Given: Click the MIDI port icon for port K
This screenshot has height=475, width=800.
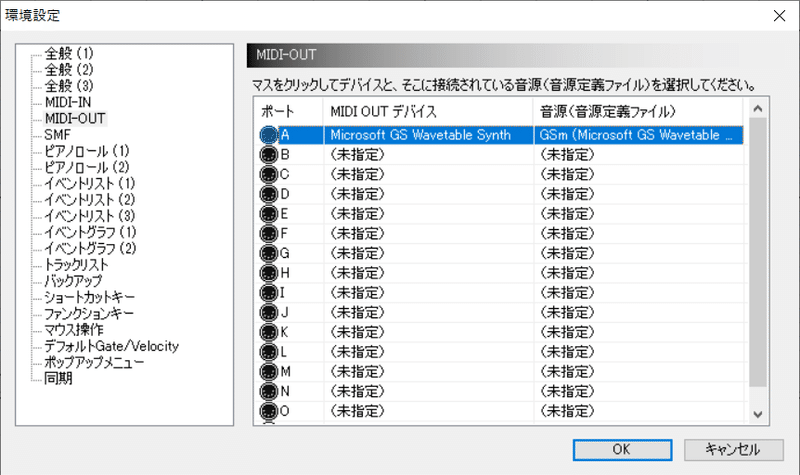Looking at the screenshot, I should [268, 333].
